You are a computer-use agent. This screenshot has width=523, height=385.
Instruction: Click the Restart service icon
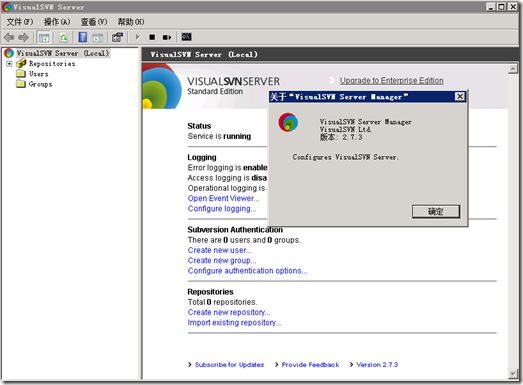(x=167, y=37)
